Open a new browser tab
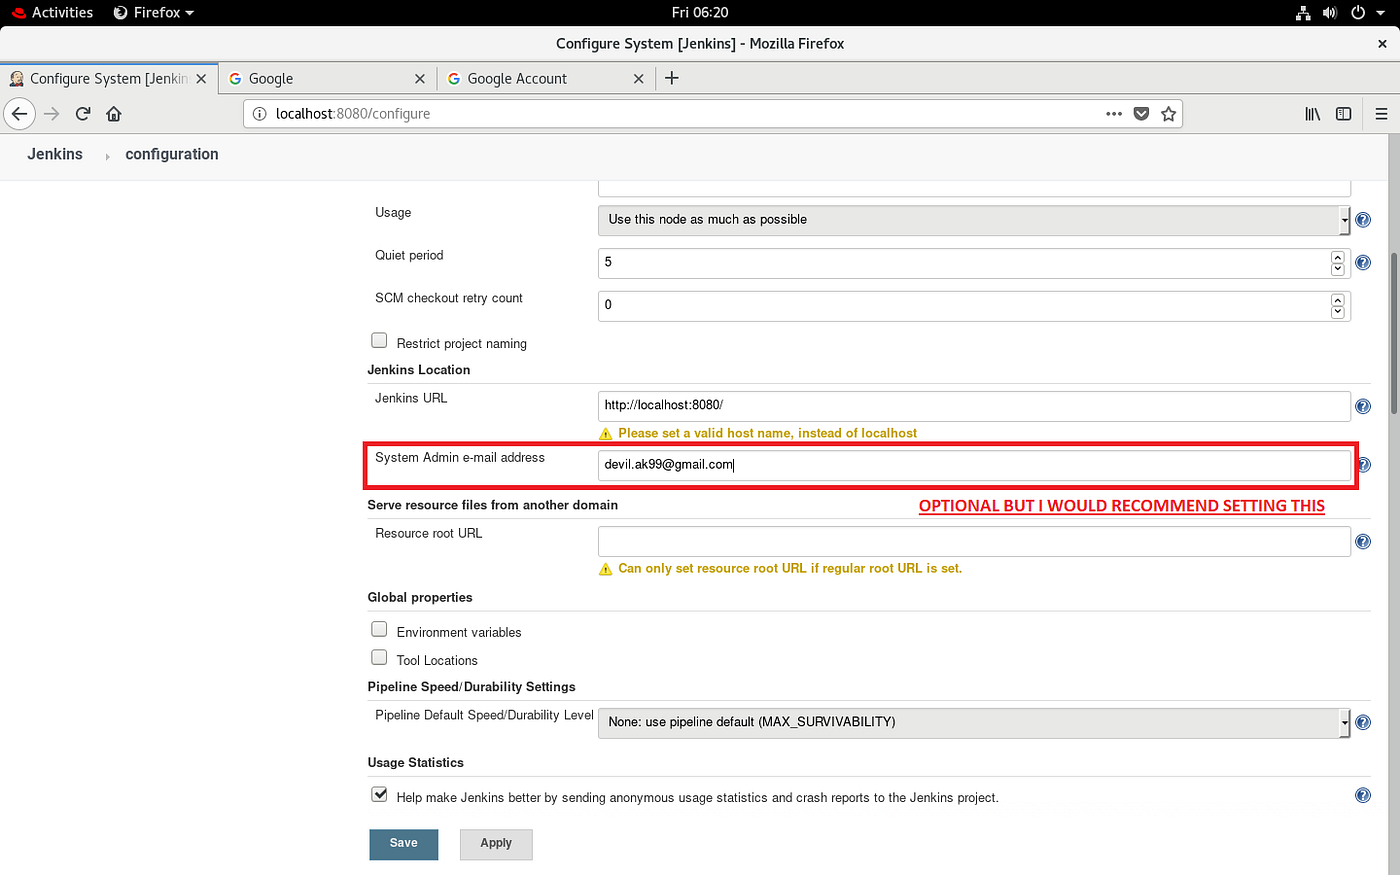 click(672, 78)
